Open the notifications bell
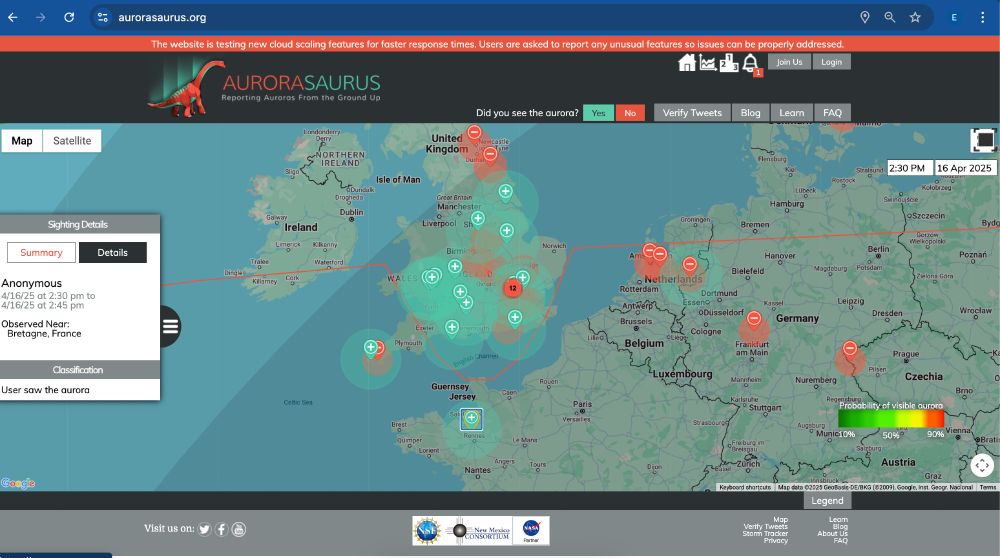This screenshot has height=558, width=1000. tap(750, 64)
